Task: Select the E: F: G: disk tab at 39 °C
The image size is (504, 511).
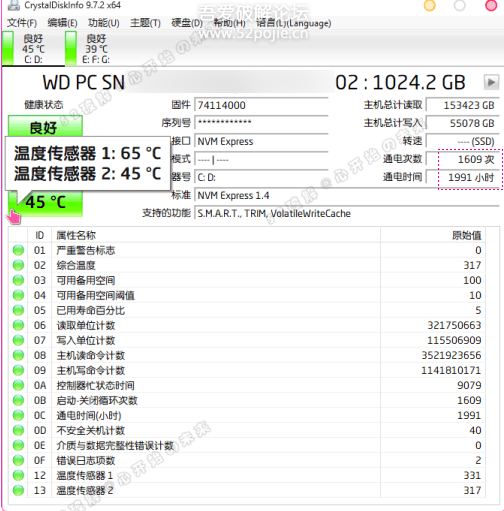Action: (95, 49)
